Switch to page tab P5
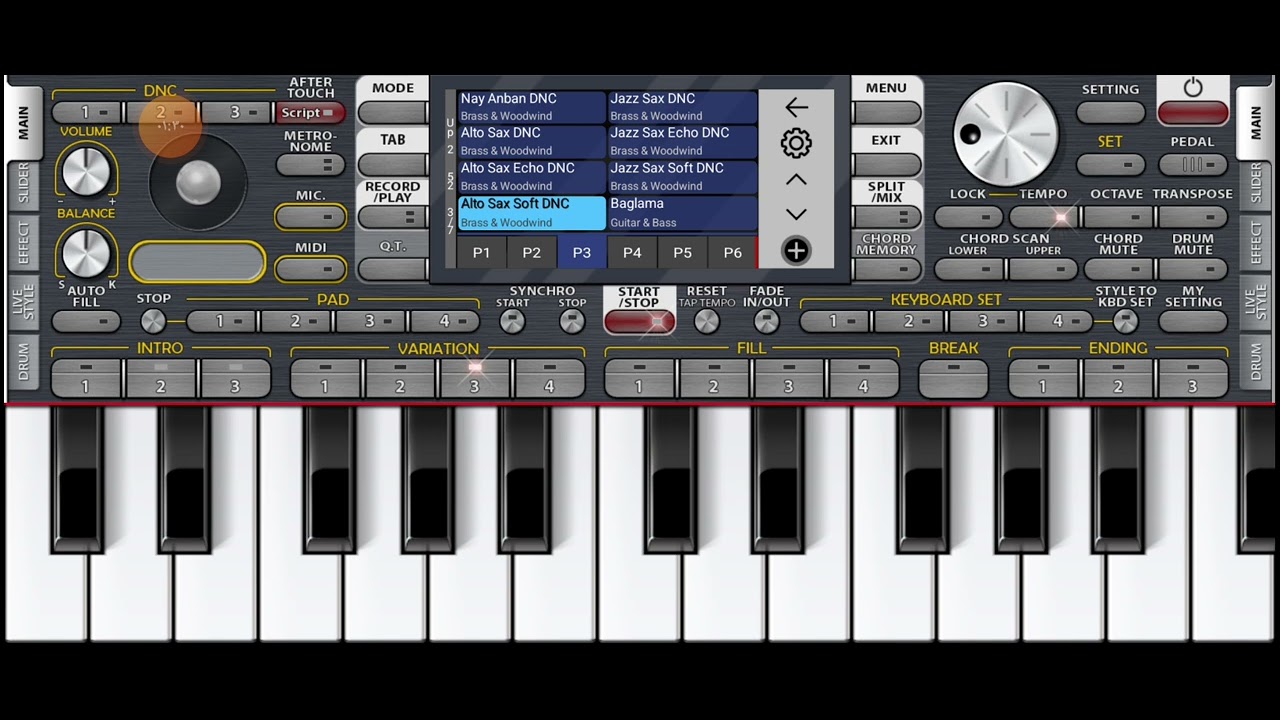The image size is (1280, 720). [682, 252]
